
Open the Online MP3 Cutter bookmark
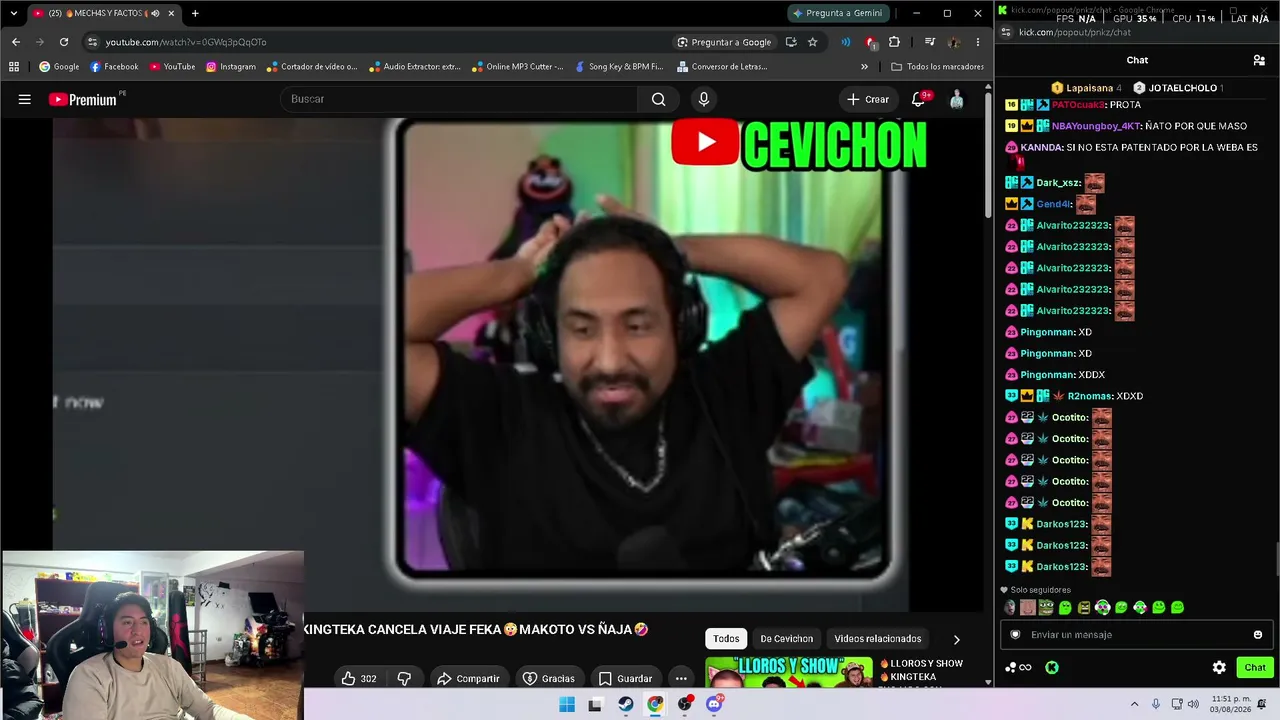519,67
